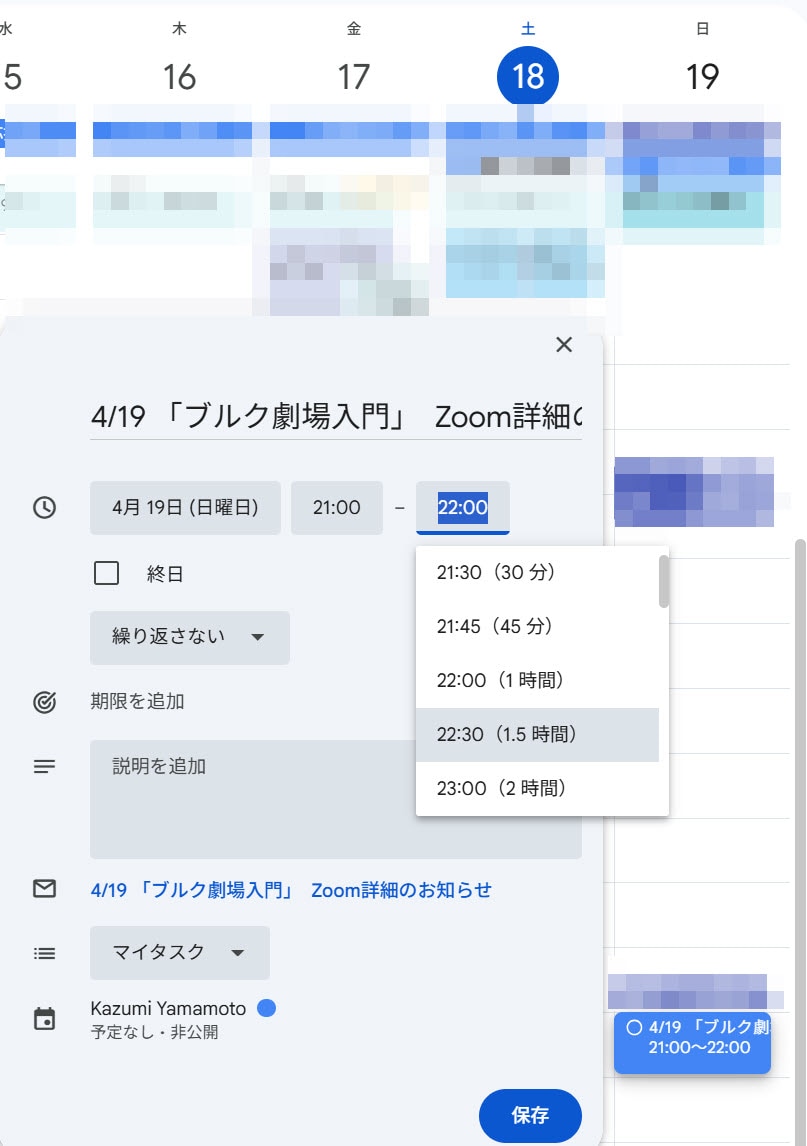Open the 繰り返さない repeat dropdown
This screenshot has height=1146, width=807.
click(x=189, y=638)
